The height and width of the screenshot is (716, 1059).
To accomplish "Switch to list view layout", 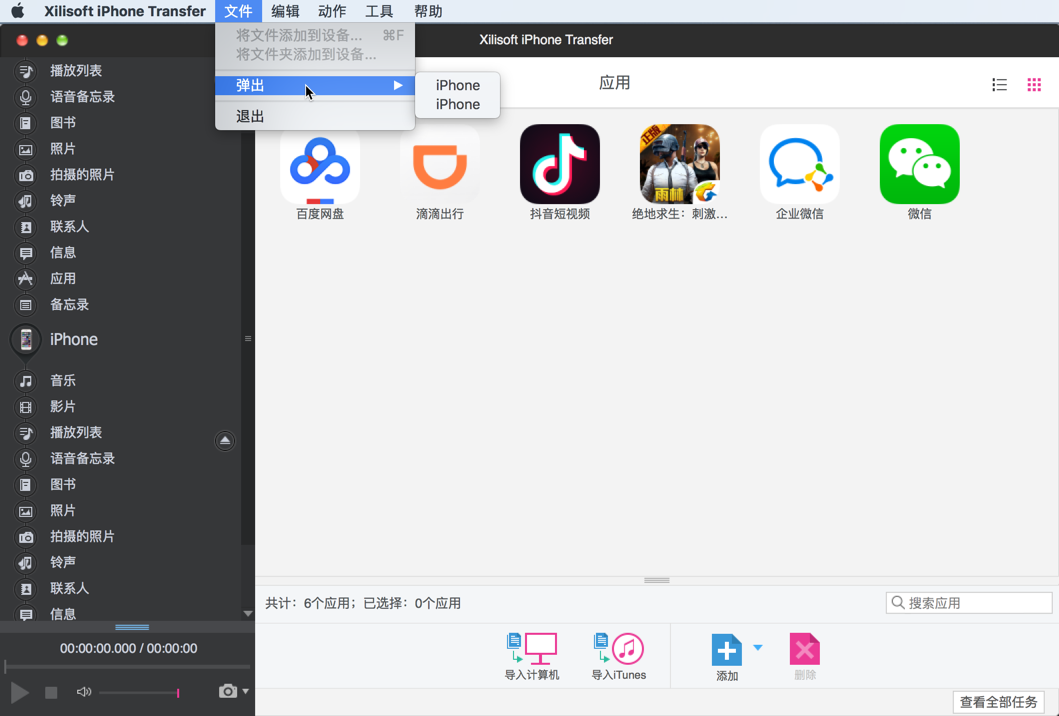I will 1000,84.
